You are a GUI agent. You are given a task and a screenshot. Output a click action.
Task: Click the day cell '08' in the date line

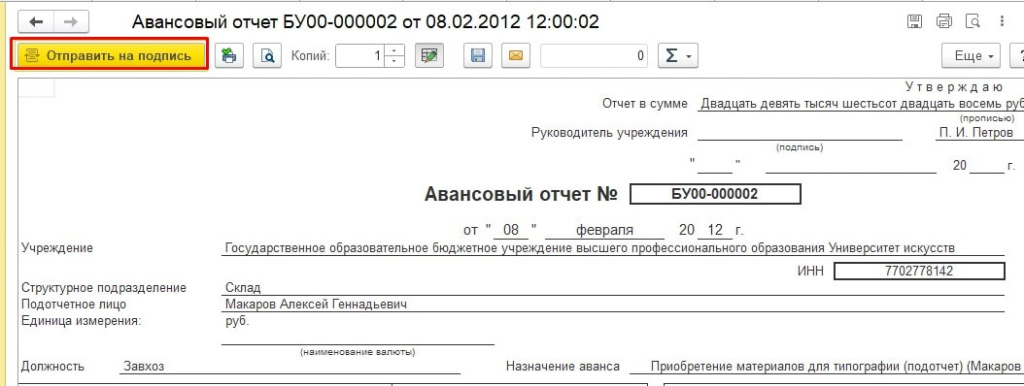[511, 231]
